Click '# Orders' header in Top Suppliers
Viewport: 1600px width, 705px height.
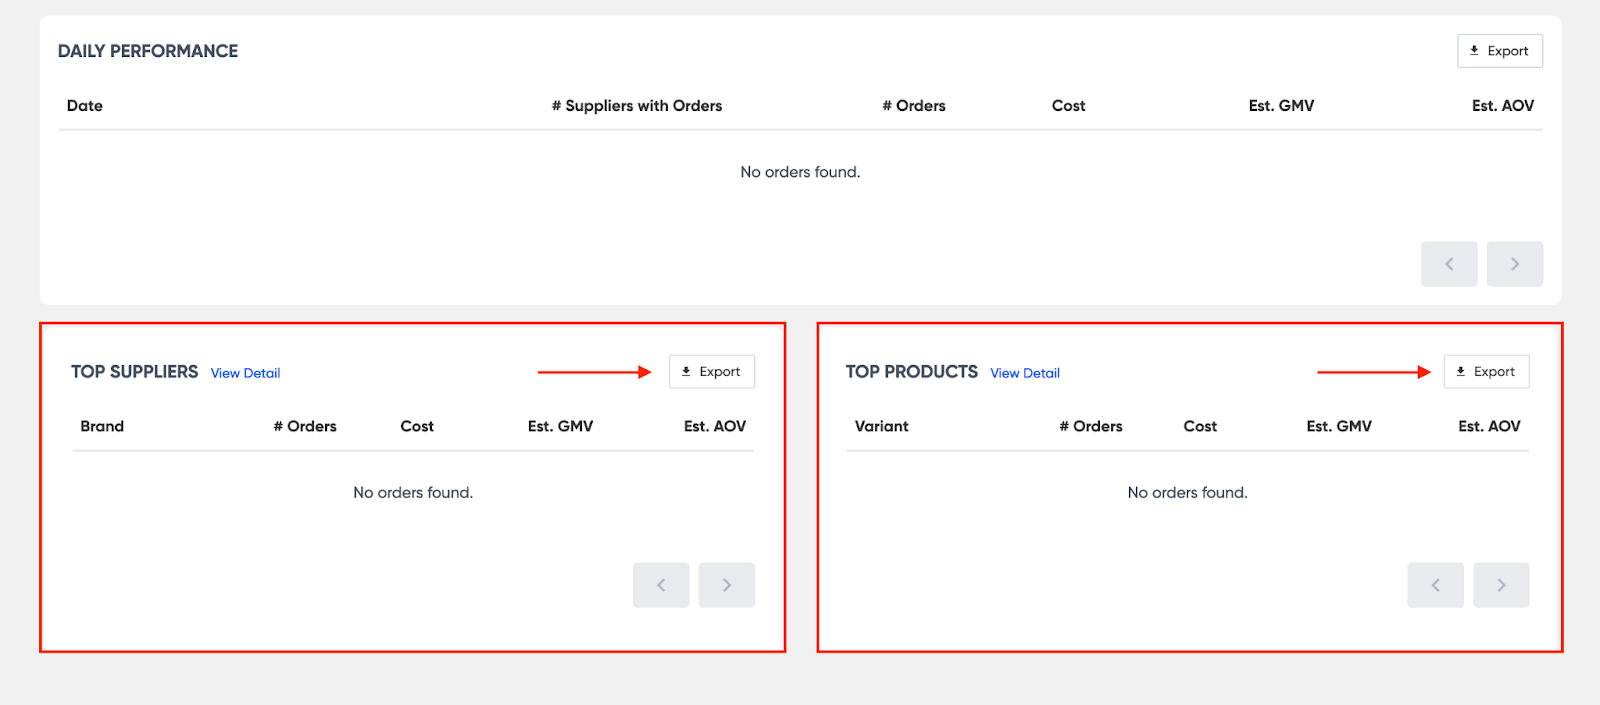pyautogui.click(x=305, y=426)
